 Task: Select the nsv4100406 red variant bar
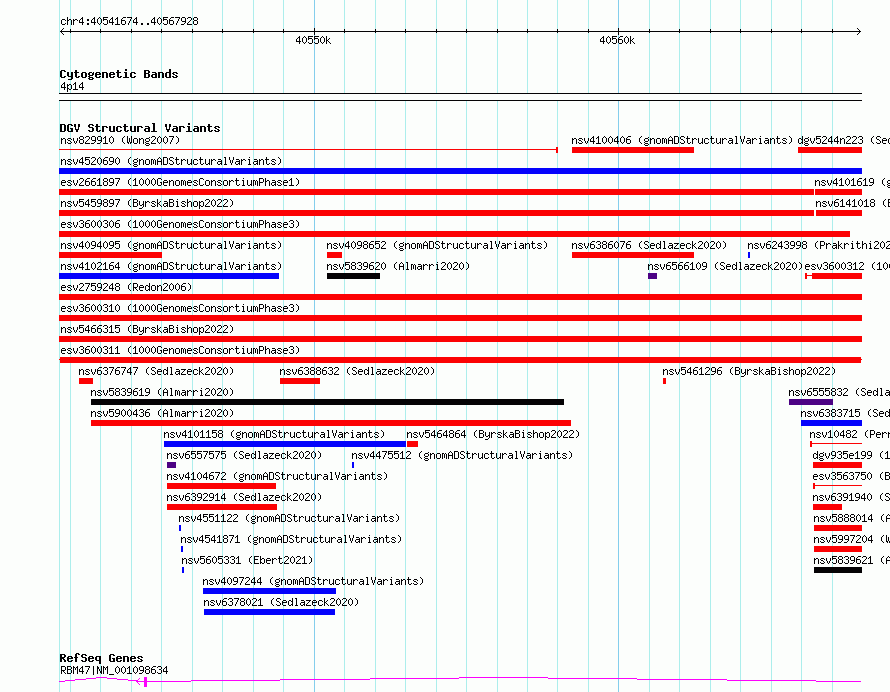[632, 150]
